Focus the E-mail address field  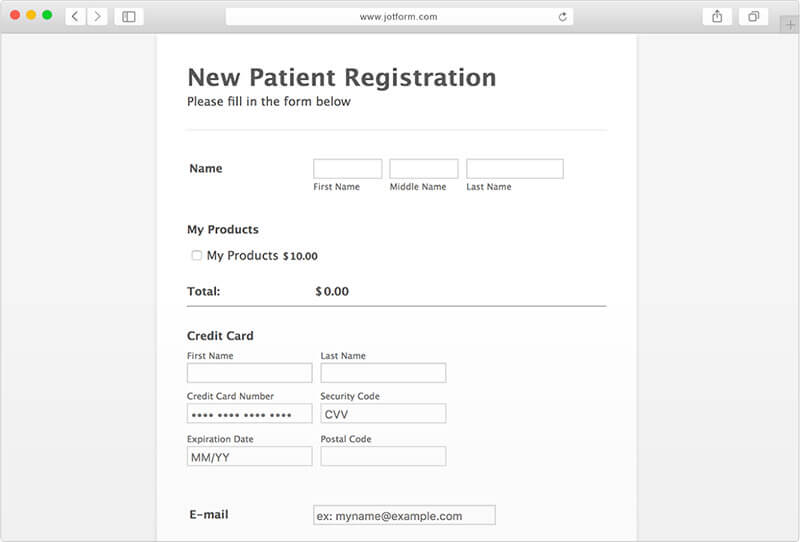[404, 515]
